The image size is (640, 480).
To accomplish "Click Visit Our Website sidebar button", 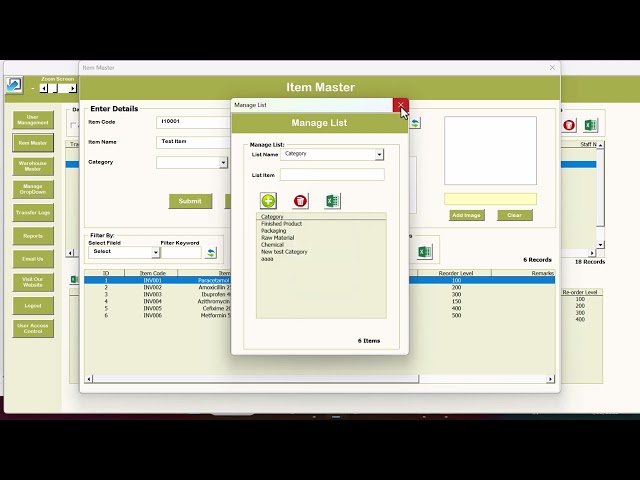I will [x=33, y=282].
